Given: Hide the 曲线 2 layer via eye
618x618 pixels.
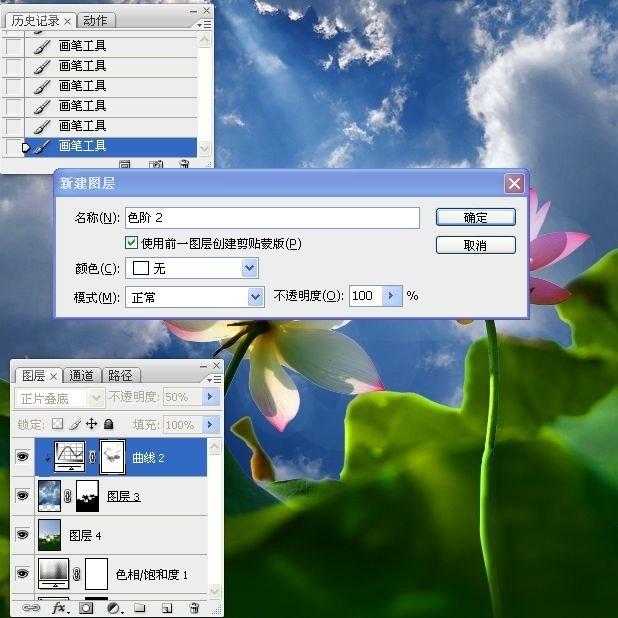Looking at the screenshot, I should click(x=22, y=456).
